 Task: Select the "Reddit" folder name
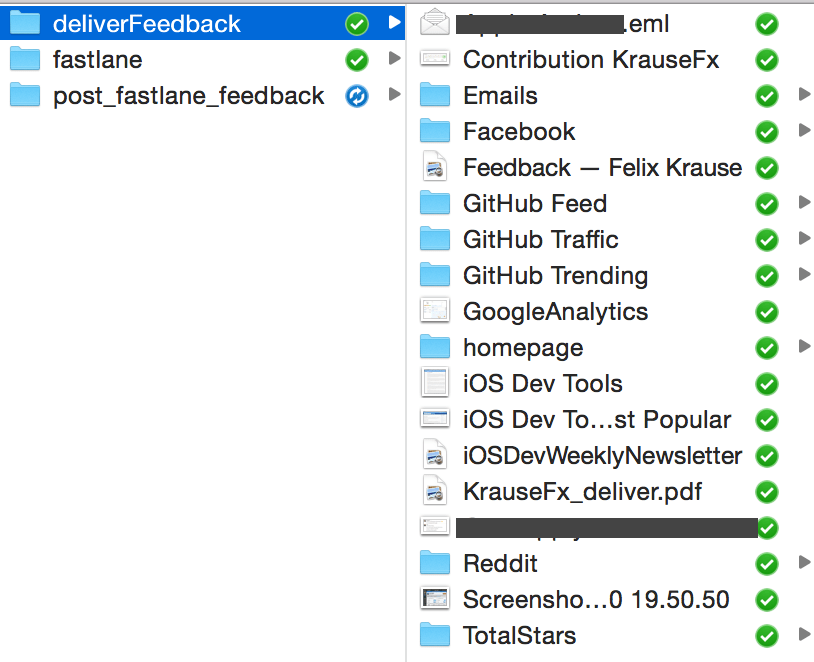point(500,563)
